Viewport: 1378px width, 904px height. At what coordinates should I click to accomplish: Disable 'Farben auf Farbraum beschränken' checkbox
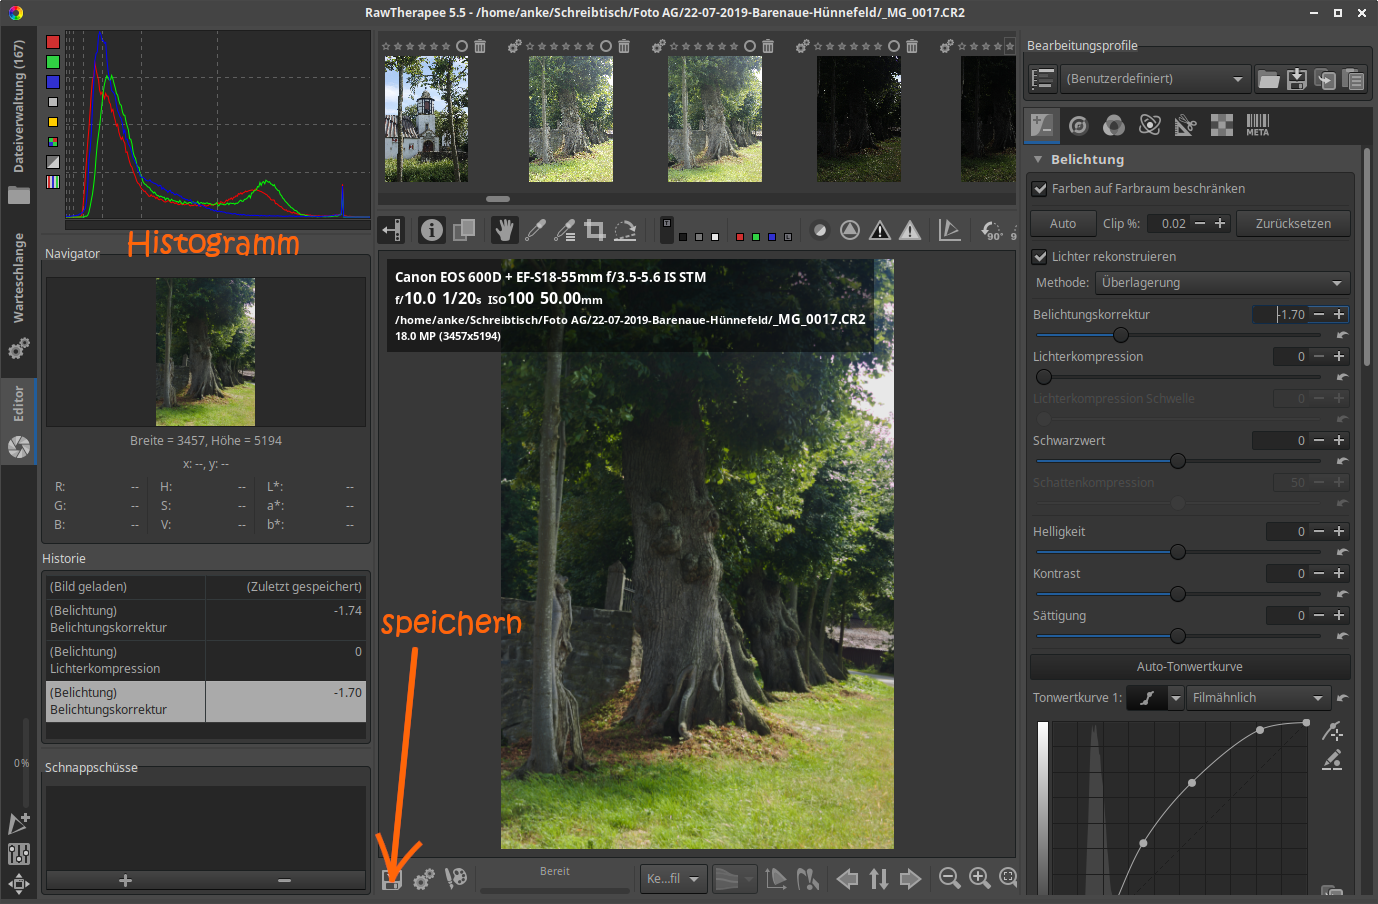pyautogui.click(x=1040, y=188)
